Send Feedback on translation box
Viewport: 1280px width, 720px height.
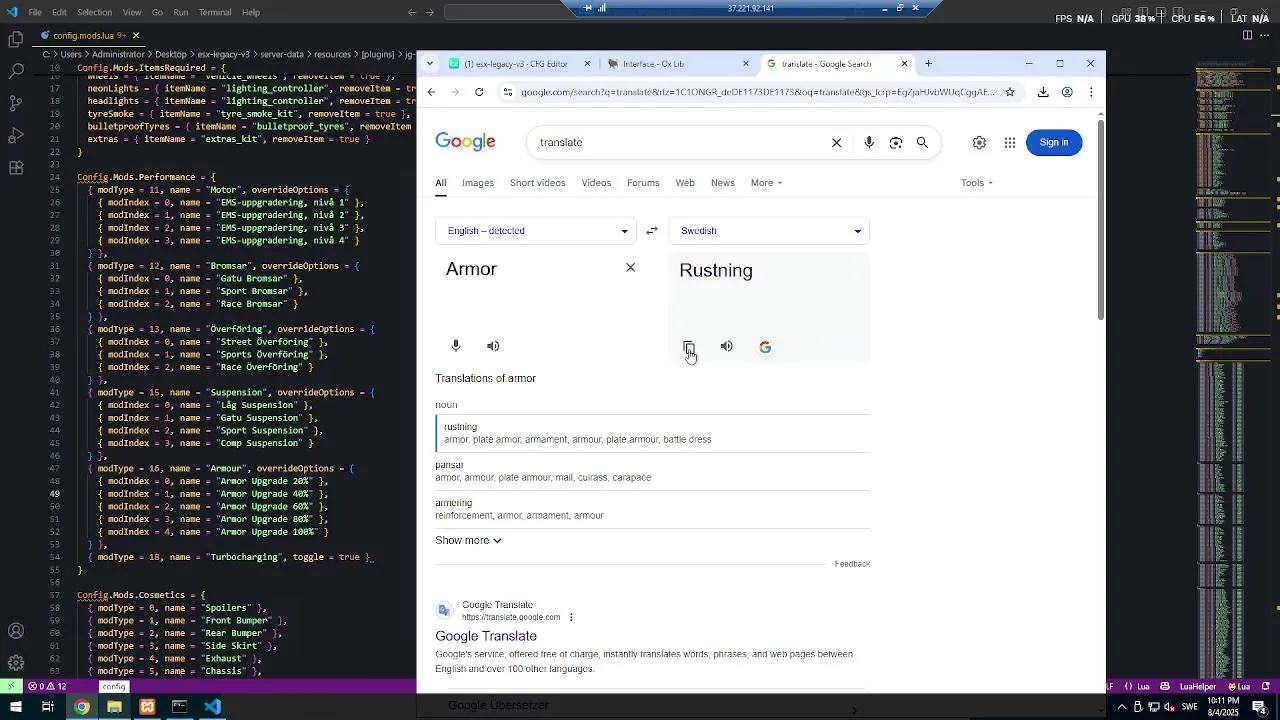pos(852,564)
